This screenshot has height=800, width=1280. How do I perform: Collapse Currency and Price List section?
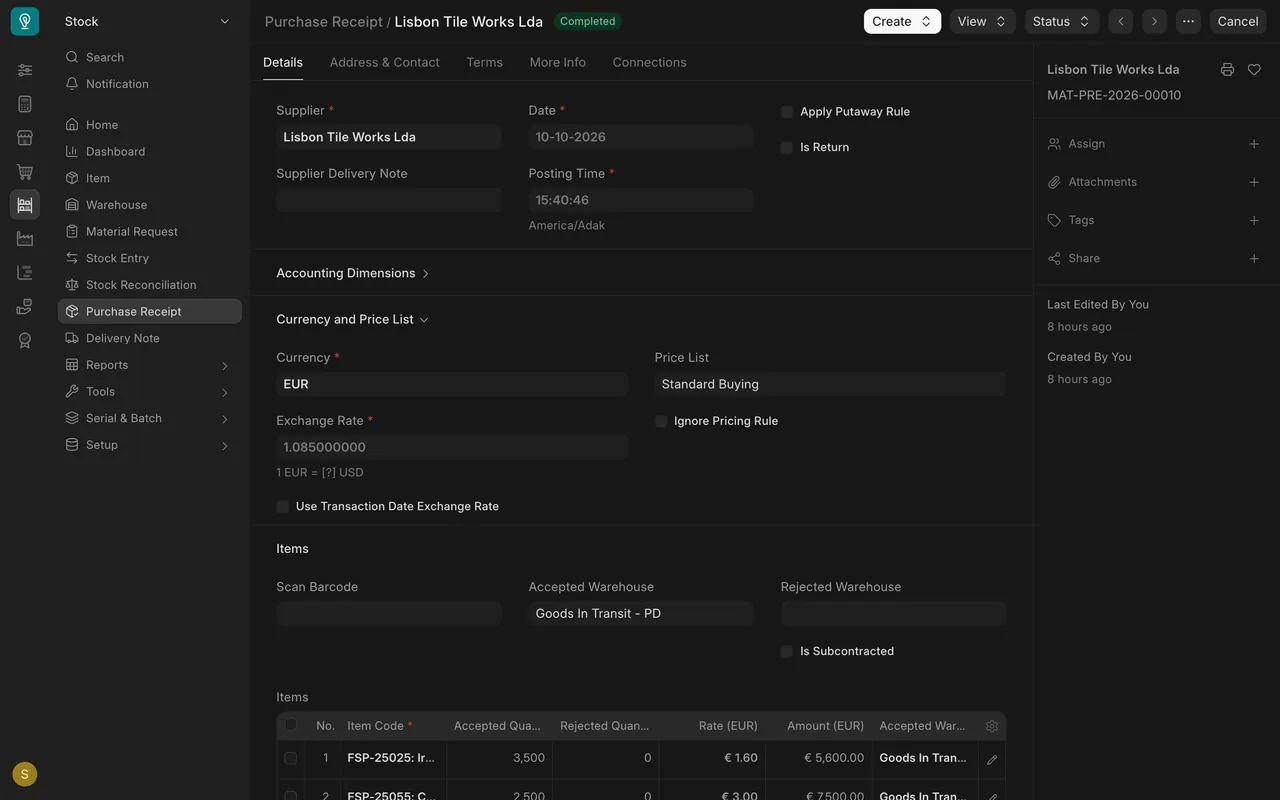(353, 319)
